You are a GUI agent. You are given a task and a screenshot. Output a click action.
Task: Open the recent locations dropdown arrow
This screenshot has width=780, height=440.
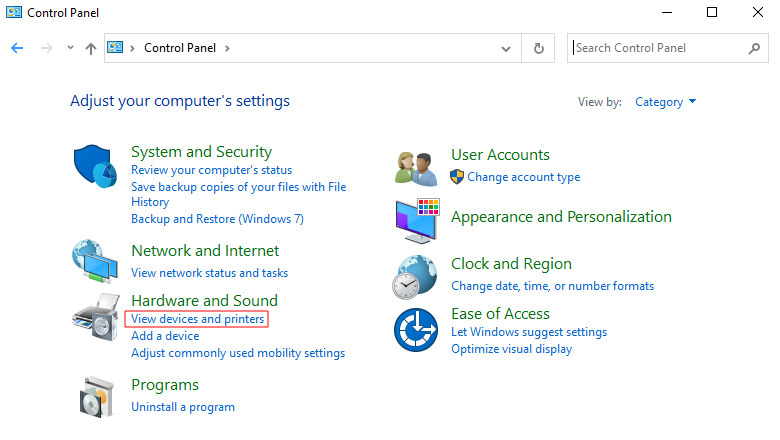coord(70,48)
